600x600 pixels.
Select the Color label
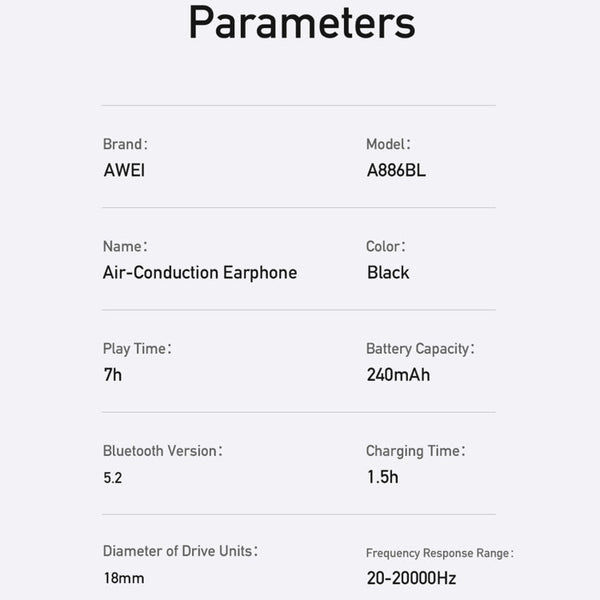click(386, 246)
